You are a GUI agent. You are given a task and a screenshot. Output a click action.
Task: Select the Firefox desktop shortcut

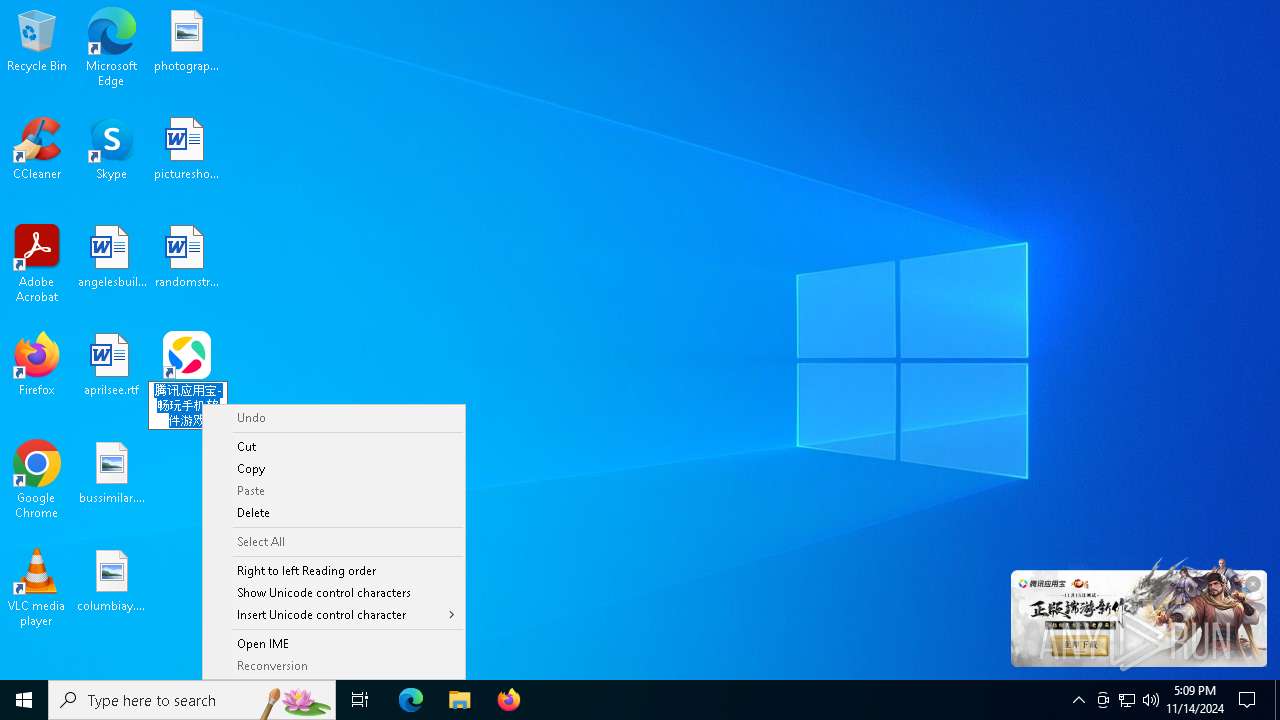(x=37, y=365)
